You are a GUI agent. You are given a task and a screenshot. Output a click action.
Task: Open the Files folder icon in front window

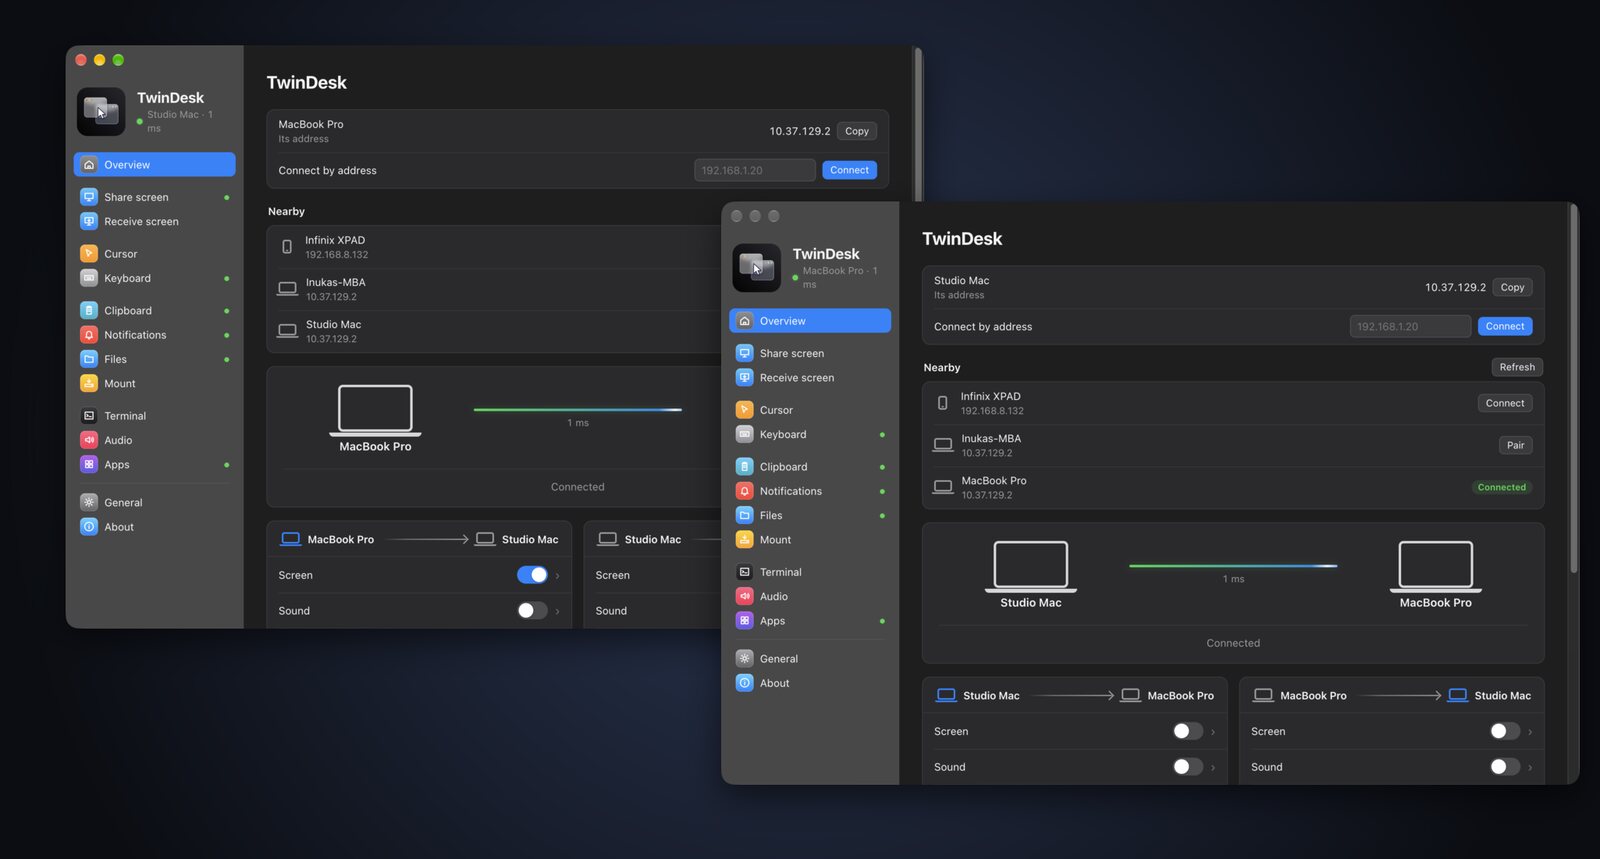point(744,515)
